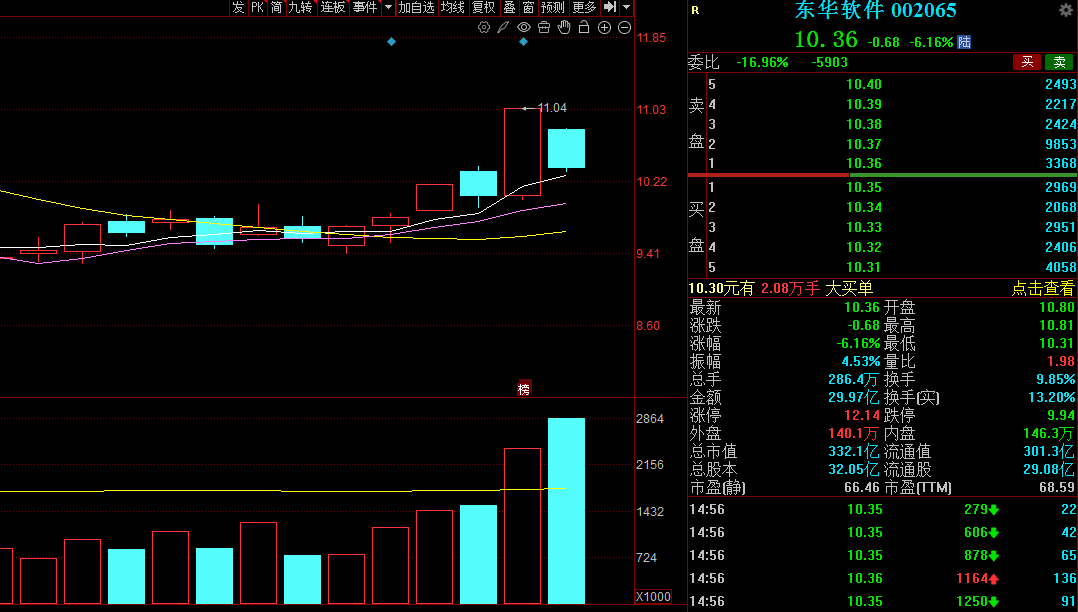This screenshot has width=1078, height=612.
Task: Click the blue diamond marker above 11.04 candle
Action: click(x=523, y=42)
